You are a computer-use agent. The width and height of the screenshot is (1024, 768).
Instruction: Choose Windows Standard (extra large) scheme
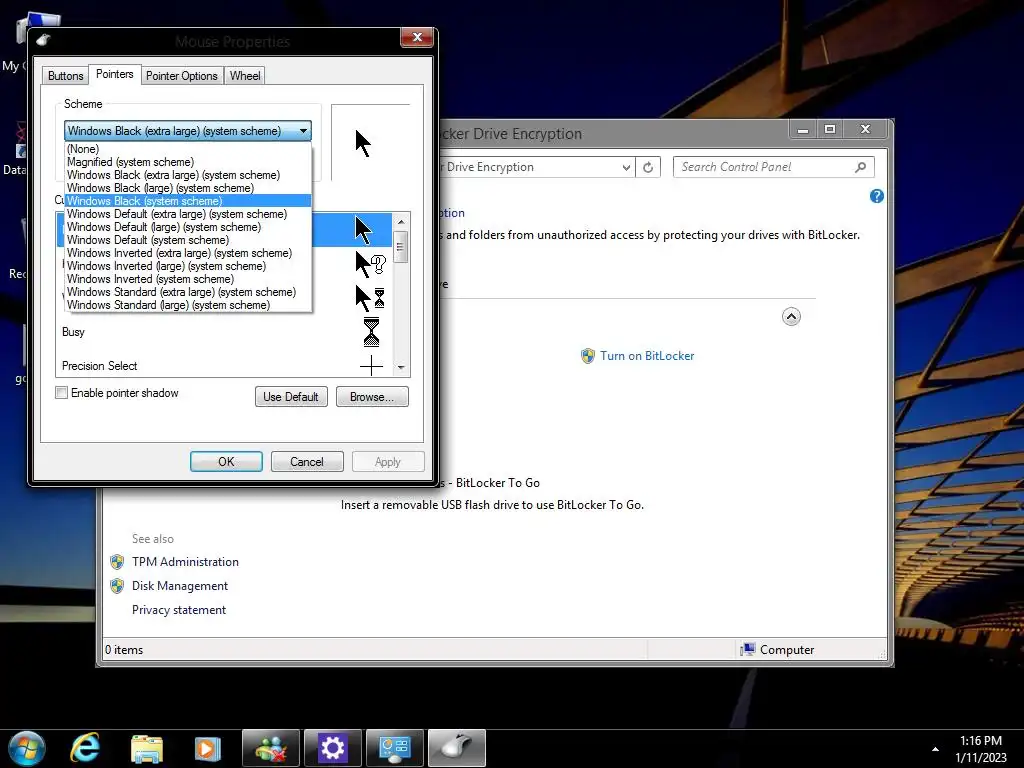pyautogui.click(x=188, y=292)
